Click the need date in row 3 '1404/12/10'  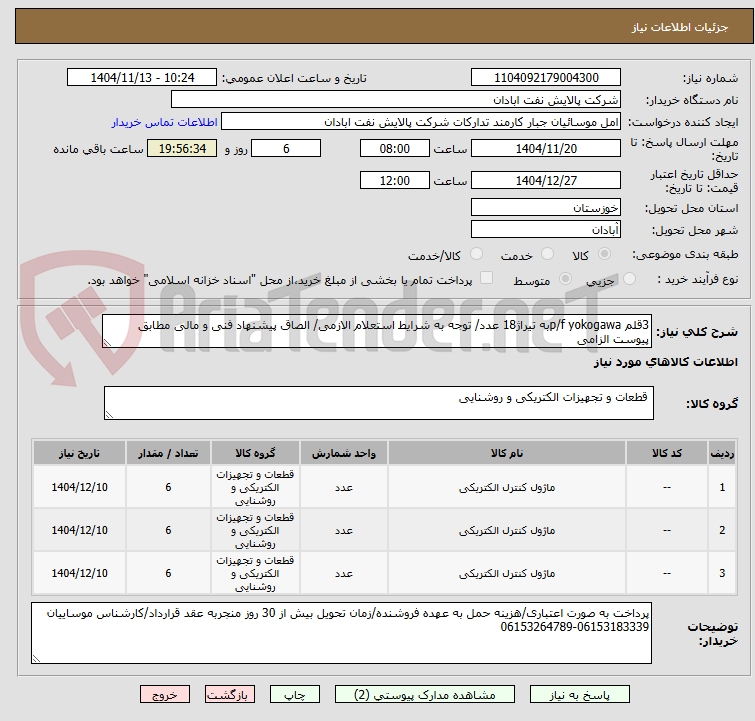pos(79,573)
